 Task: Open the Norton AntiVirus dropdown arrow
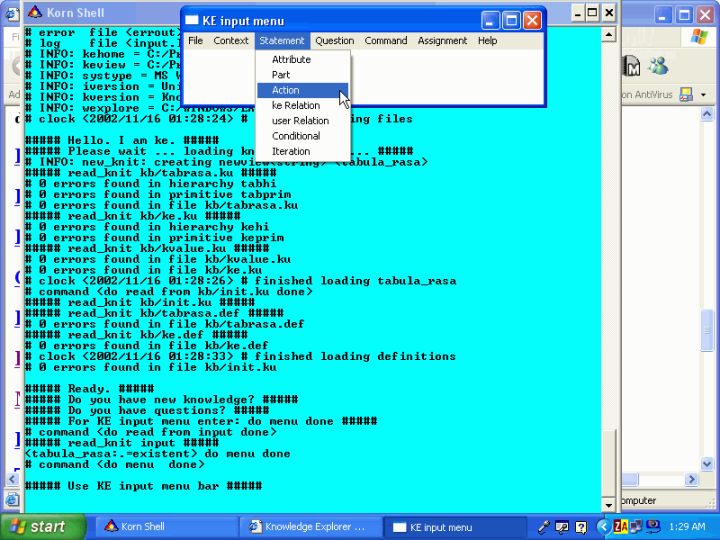[703, 95]
